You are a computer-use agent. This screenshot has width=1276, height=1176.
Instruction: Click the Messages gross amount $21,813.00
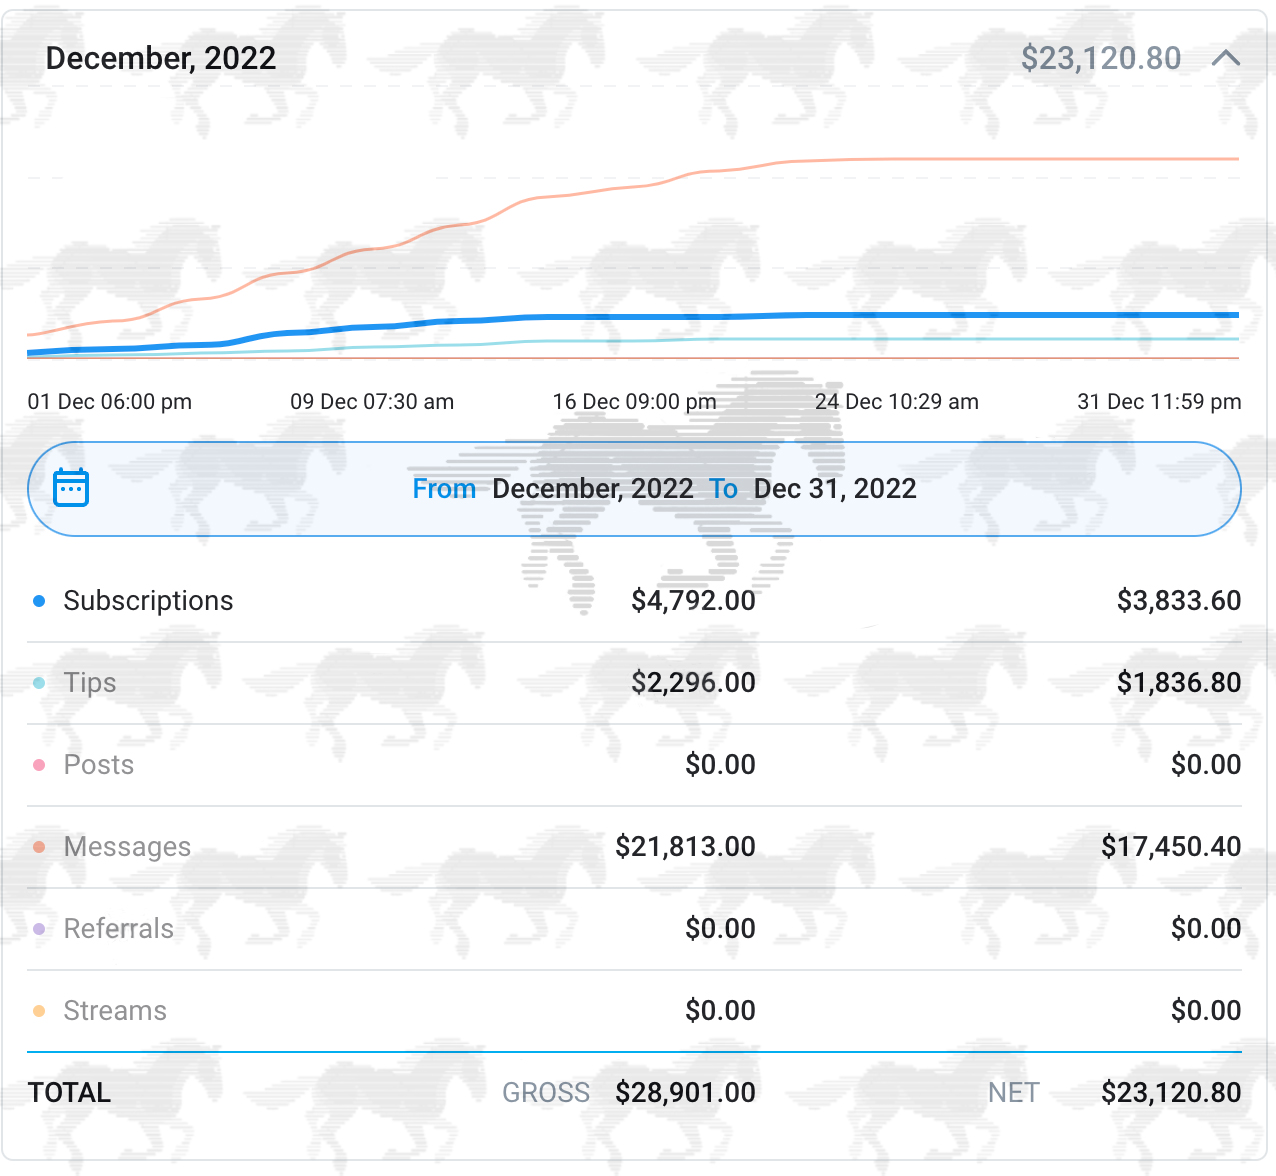click(x=685, y=847)
